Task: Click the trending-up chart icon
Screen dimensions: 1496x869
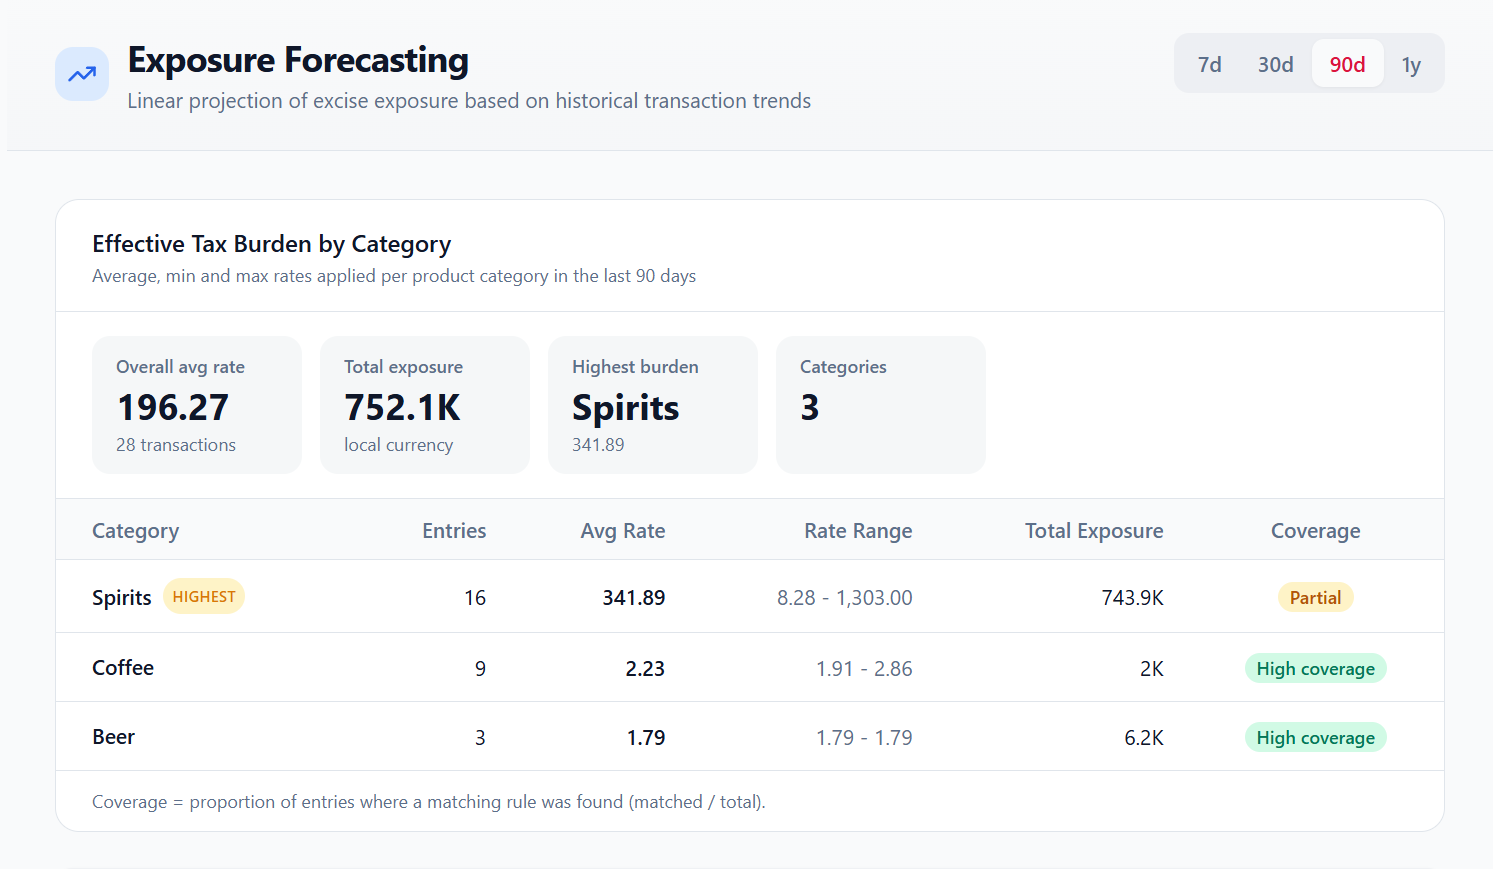Action: pyautogui.click(x=82, y=74)
